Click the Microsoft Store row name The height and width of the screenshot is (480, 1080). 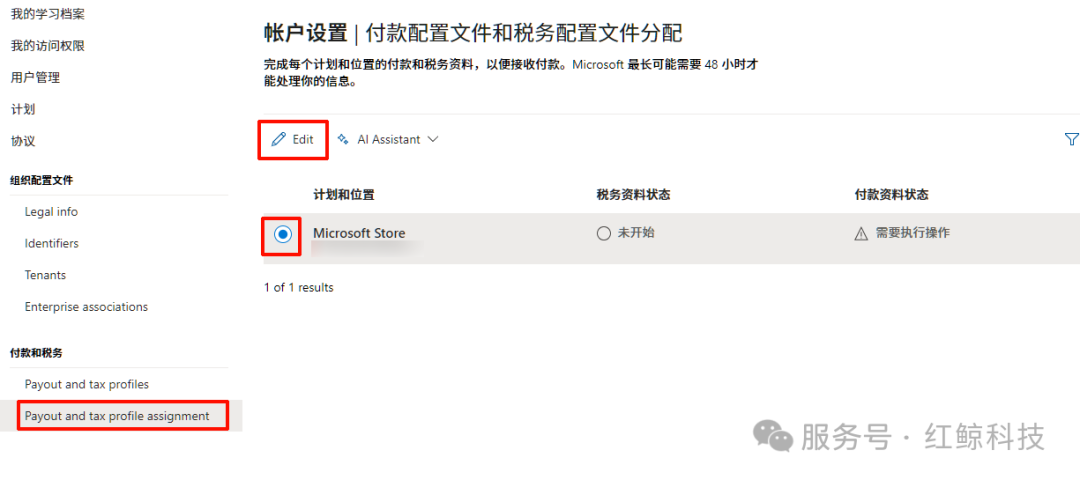[359, 233]
